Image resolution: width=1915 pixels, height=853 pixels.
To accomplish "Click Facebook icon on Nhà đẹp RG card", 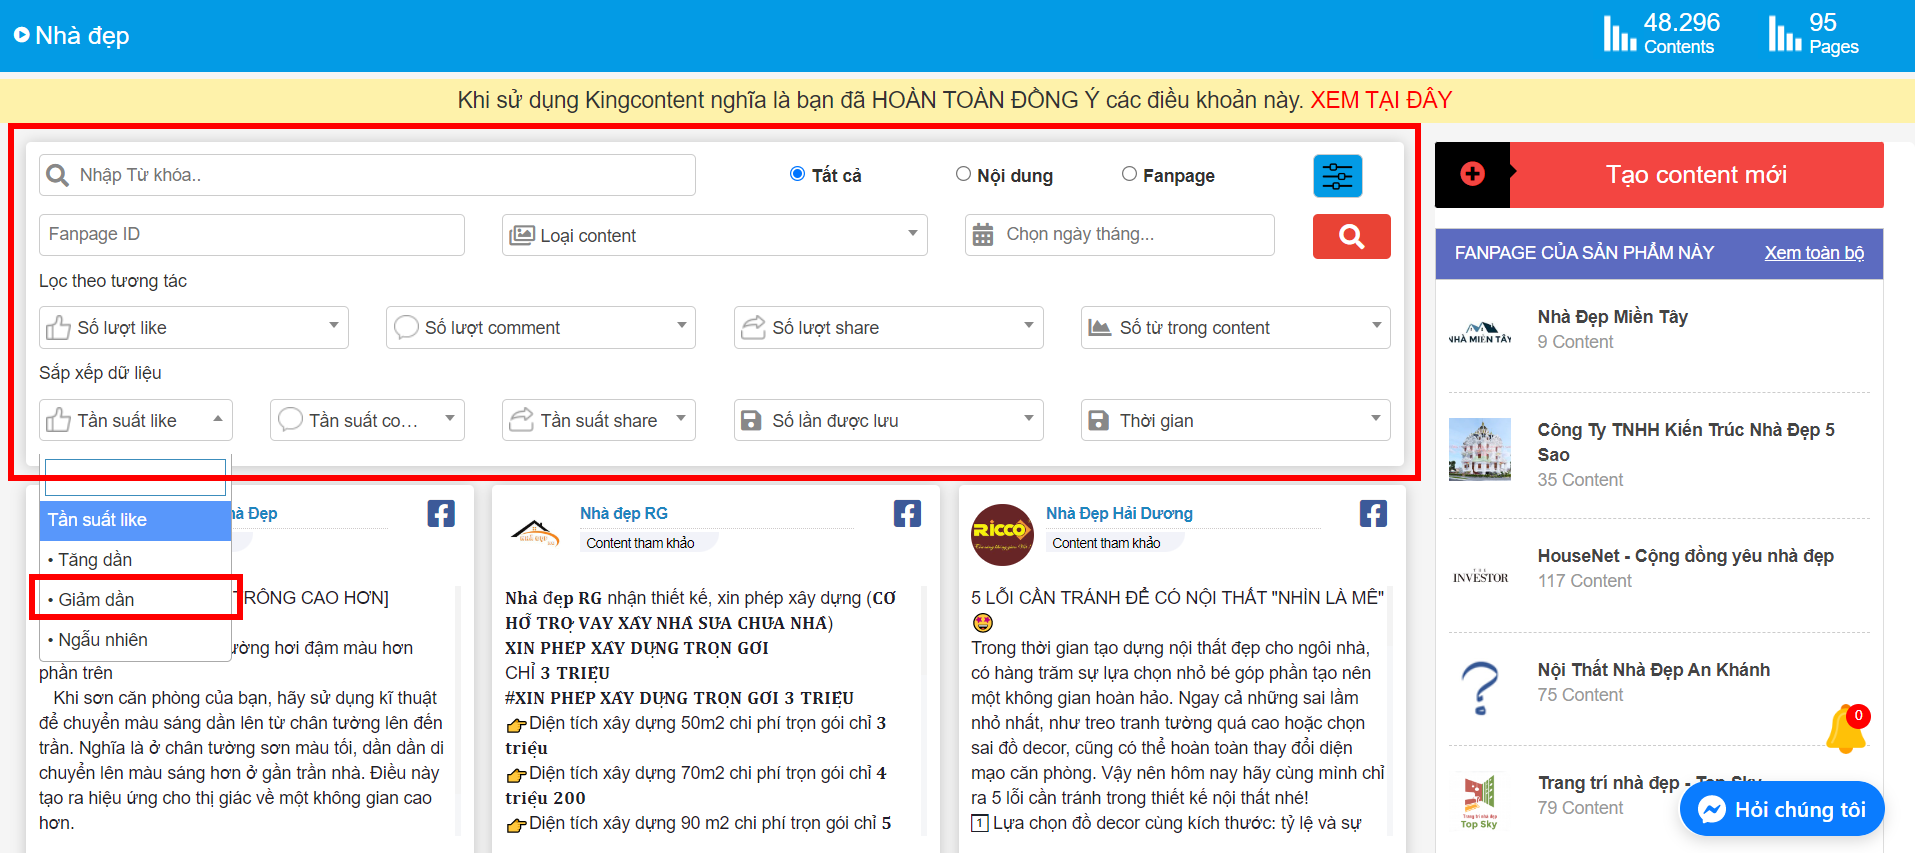I will [907, 514].
